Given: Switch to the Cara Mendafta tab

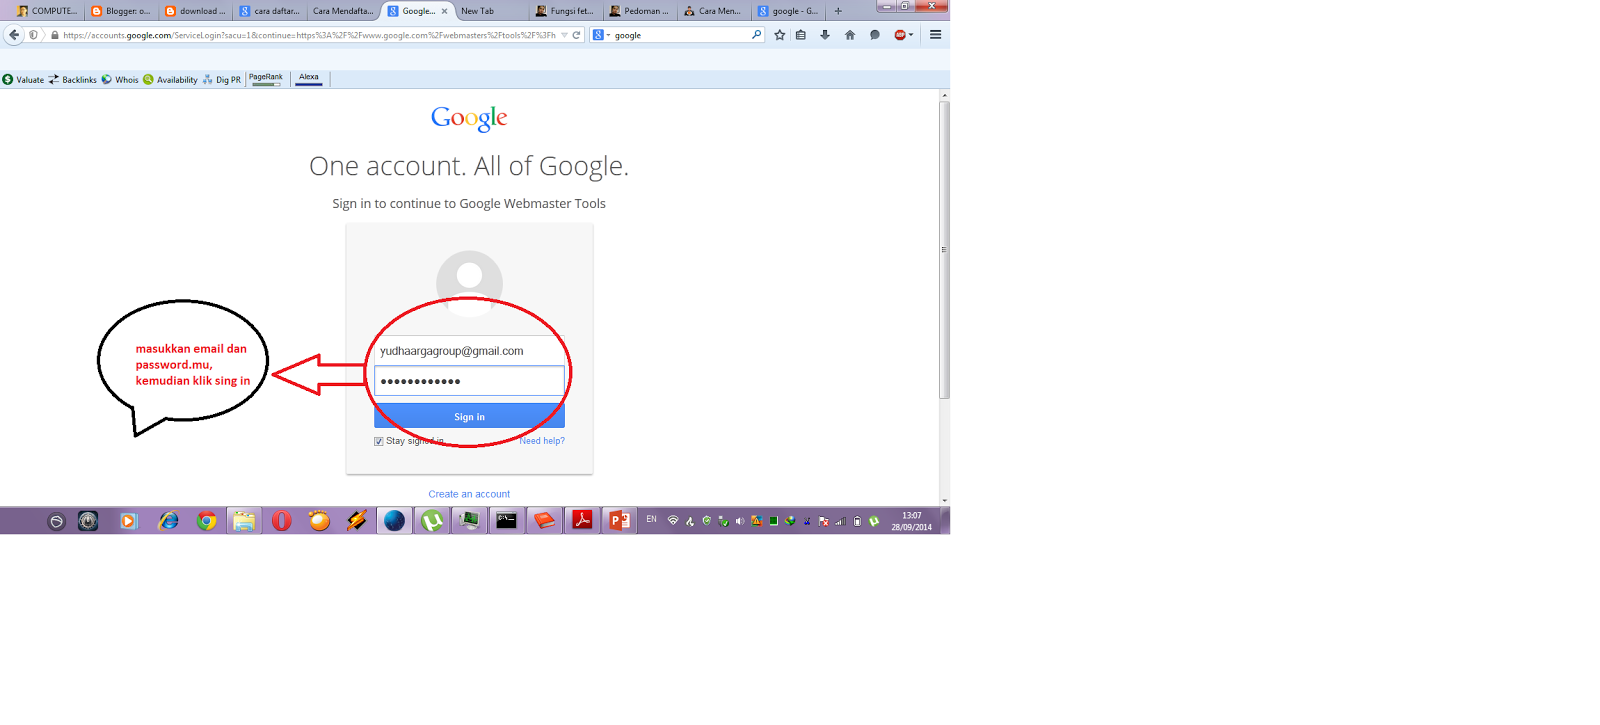Looking at the screenshot, I should point(343,11).
